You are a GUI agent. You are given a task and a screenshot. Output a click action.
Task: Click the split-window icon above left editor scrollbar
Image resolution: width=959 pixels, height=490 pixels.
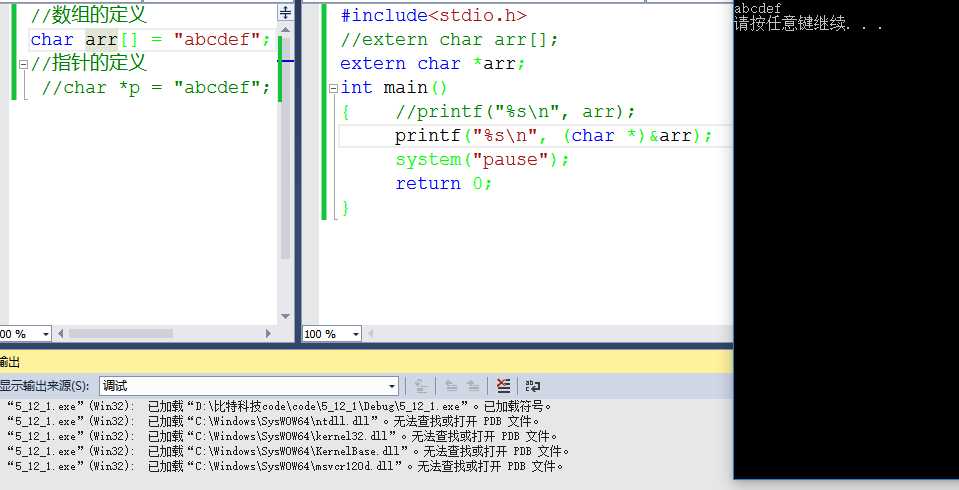[285, 12]
